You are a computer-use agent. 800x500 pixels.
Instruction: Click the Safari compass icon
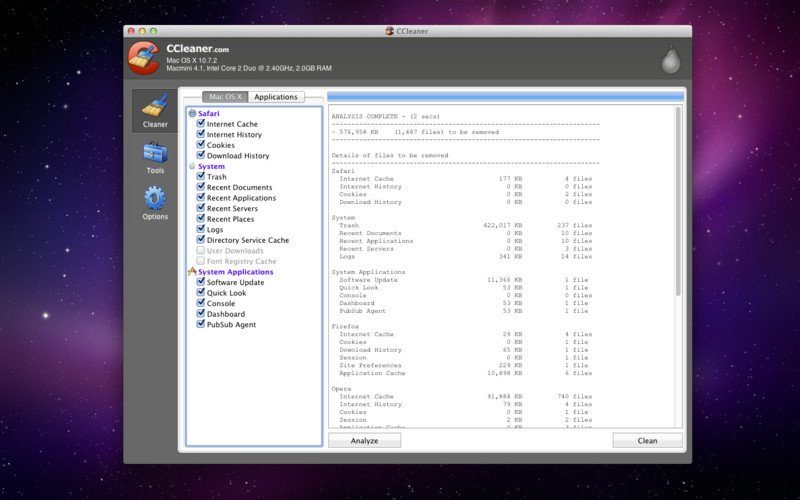coord(192,113)
